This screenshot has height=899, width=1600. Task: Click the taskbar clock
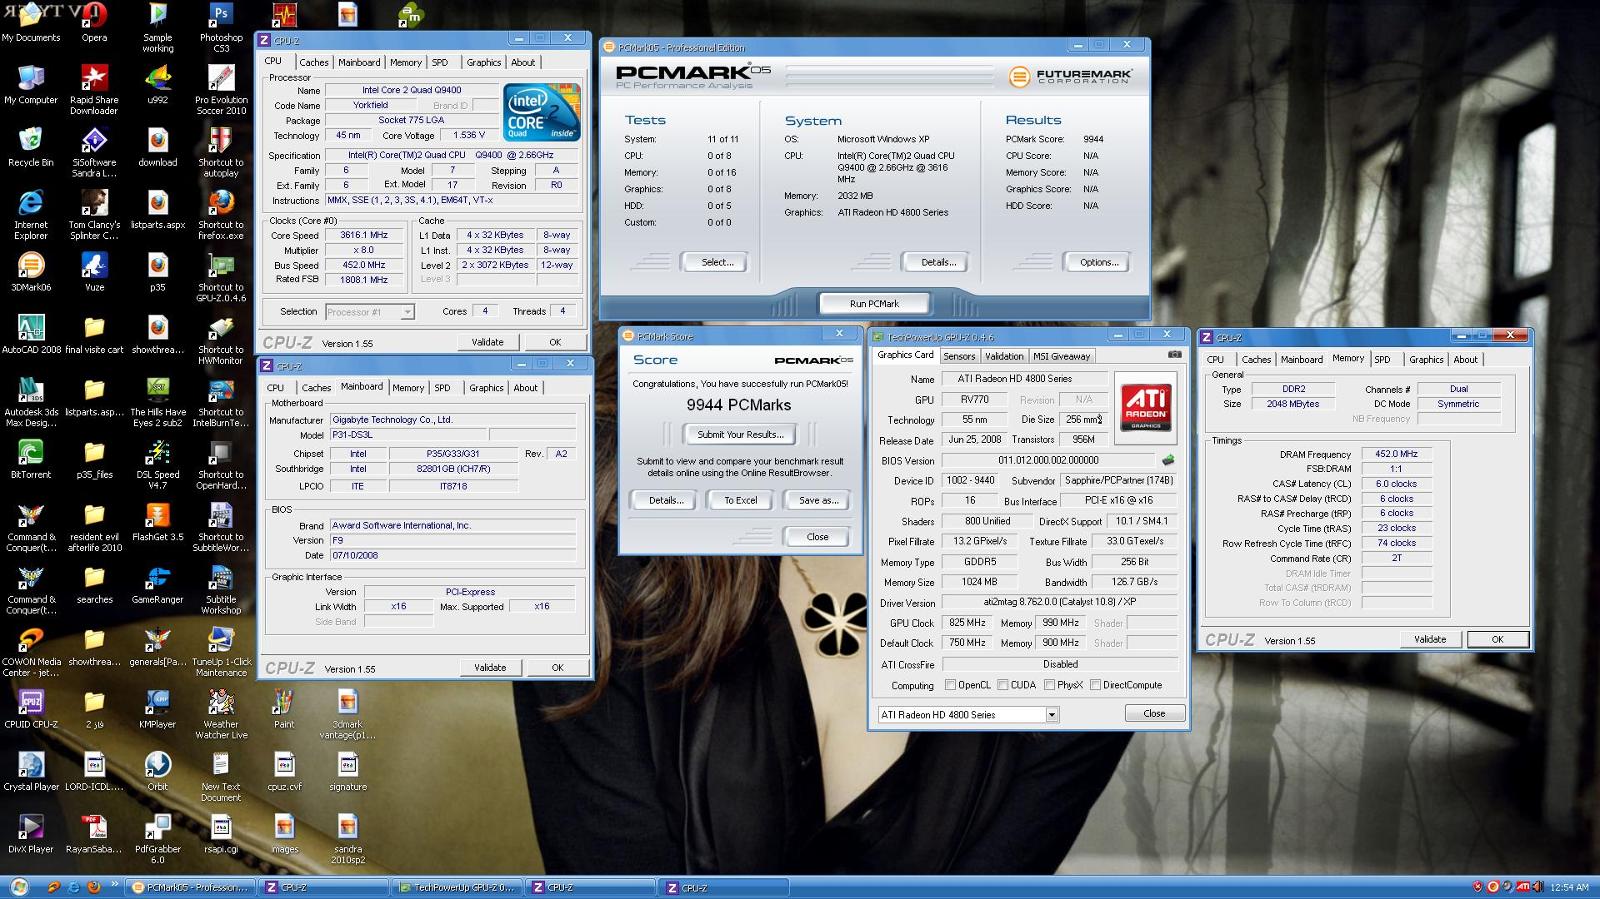click(1568, 887)
